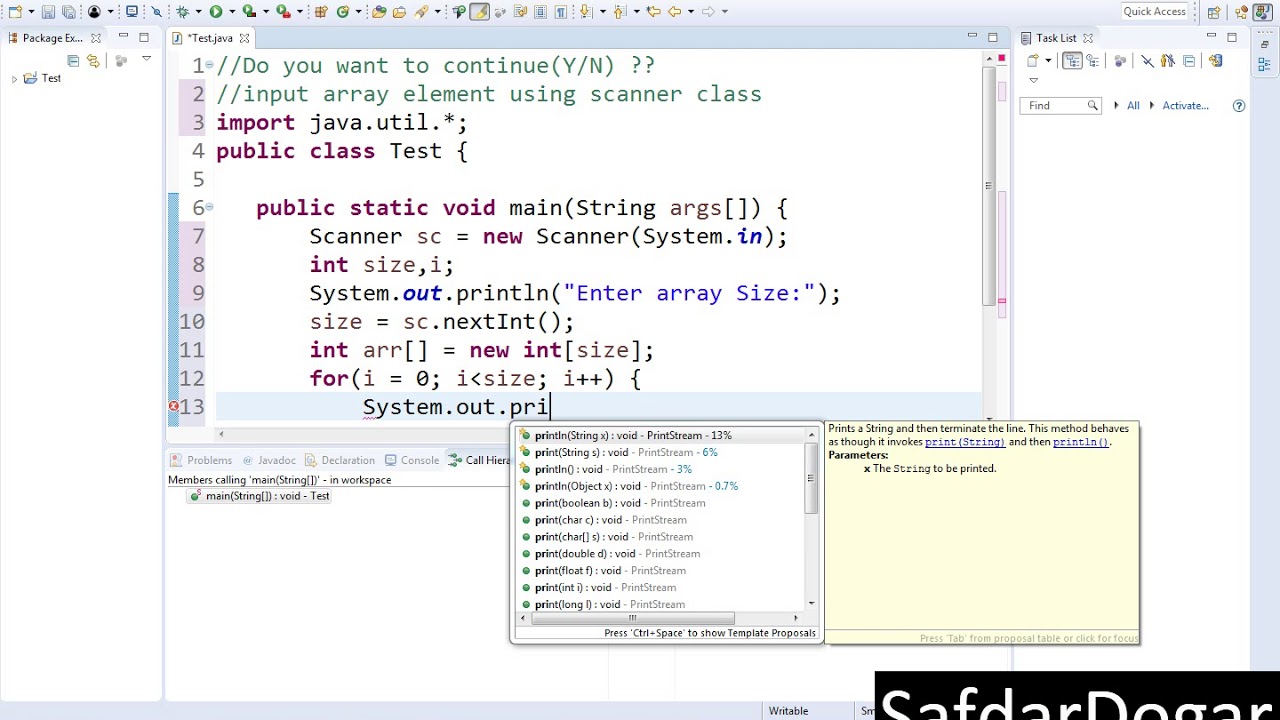
Task: Toggle Scheduled presentation in Task List
Action: point(1092,61)
